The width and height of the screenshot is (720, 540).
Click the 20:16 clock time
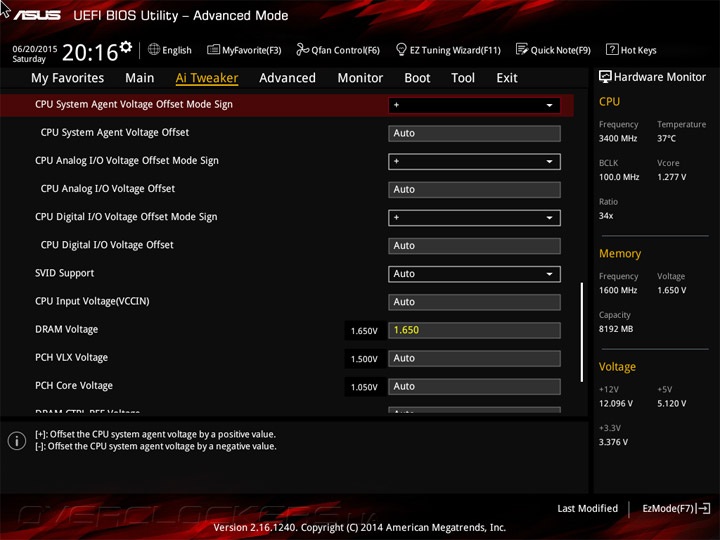90,52
